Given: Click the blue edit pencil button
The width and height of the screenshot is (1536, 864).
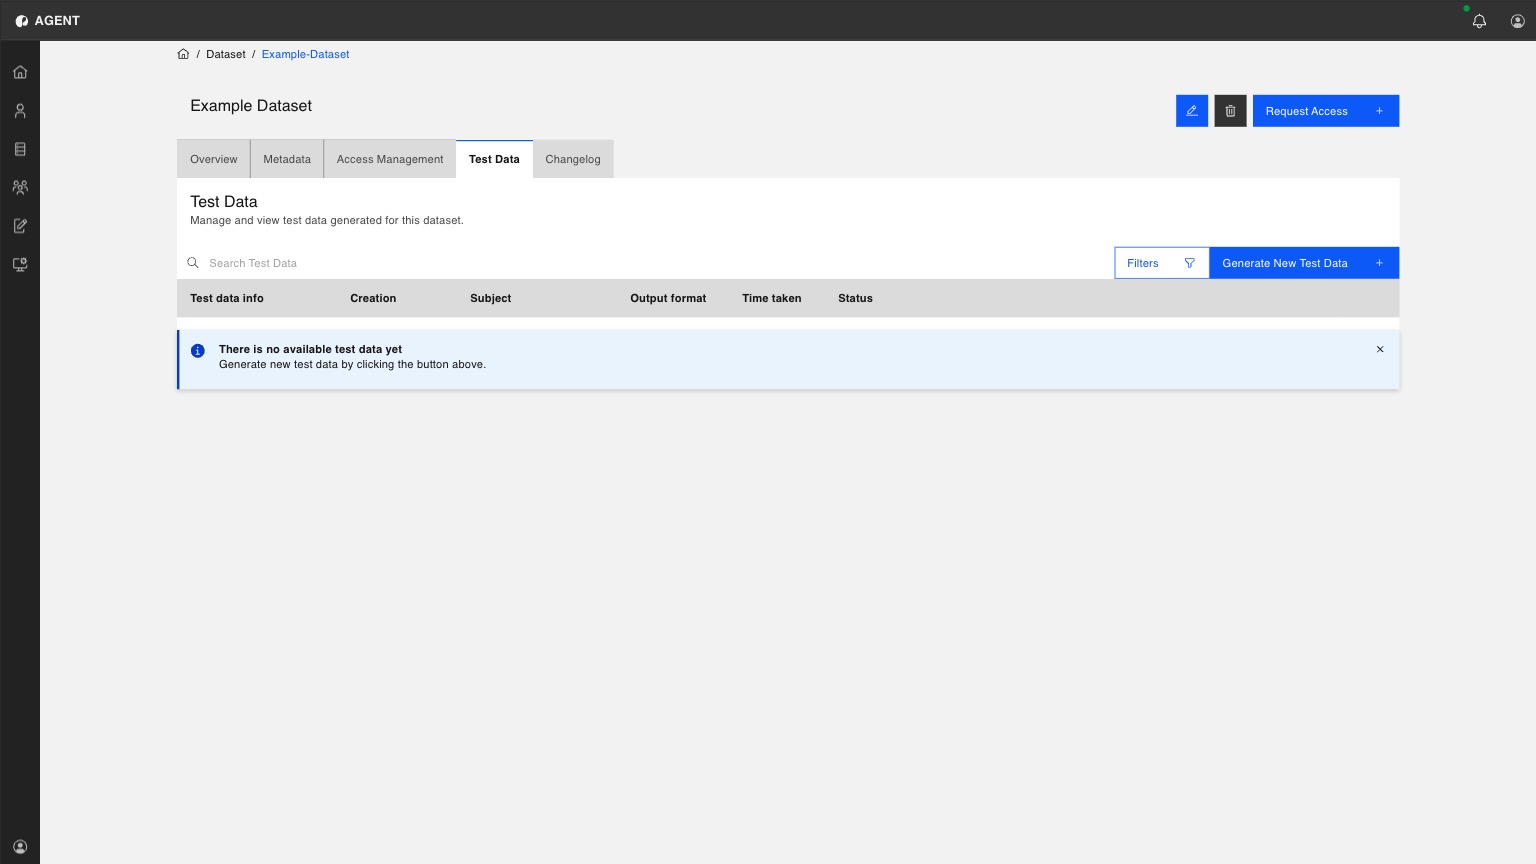Looking at the screenshot, I should point(1192,111).
